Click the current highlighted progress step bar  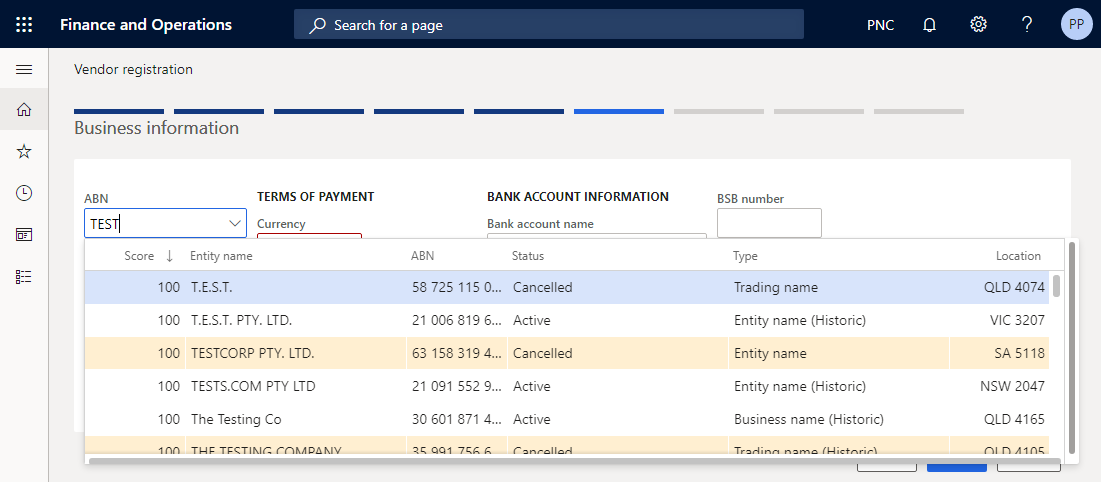click(619, 111)
